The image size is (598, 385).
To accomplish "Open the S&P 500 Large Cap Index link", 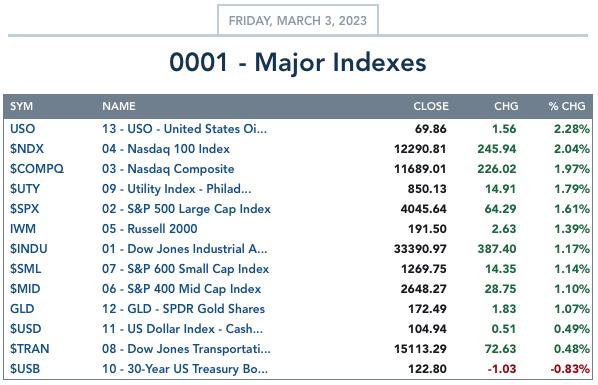I will click(x=186, y=209).
